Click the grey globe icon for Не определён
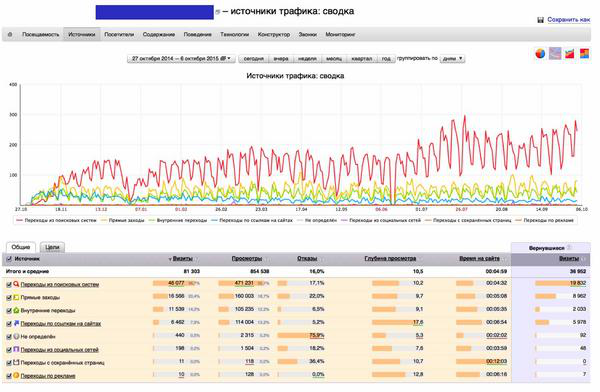 tap(16, 336)
